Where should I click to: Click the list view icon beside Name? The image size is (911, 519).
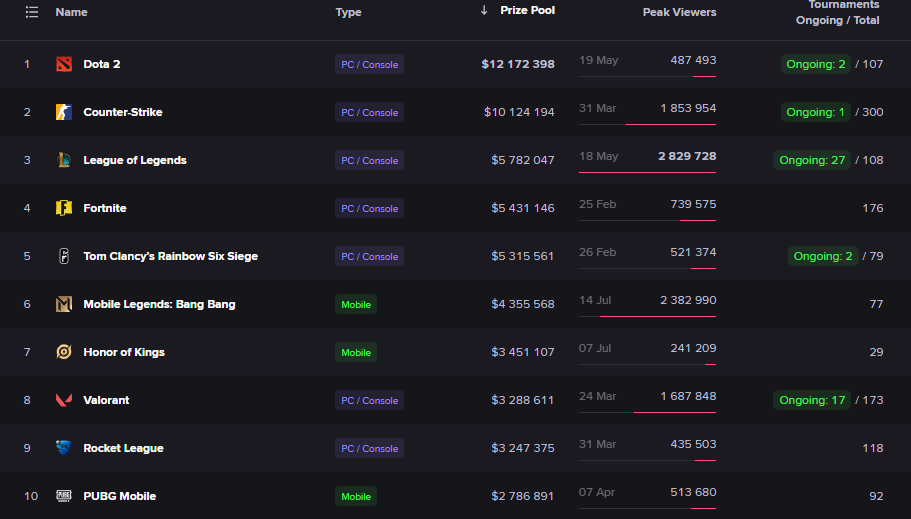[x=32, y=12]
